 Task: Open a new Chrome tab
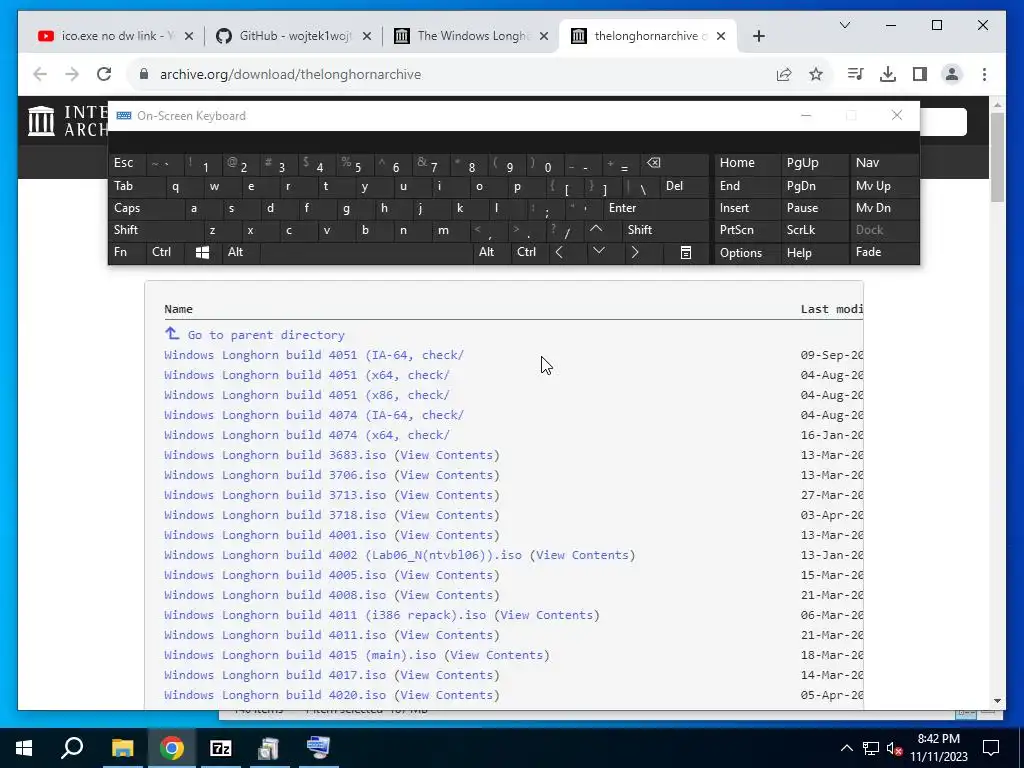pos(758,36)
